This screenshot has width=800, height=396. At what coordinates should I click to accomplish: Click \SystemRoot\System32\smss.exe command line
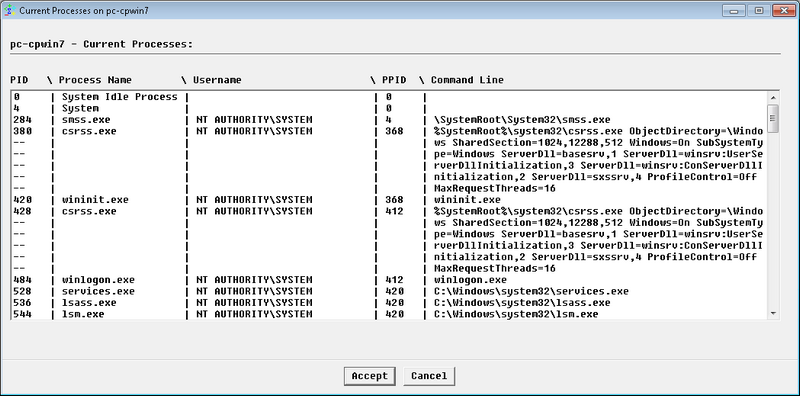click(522, 120)
